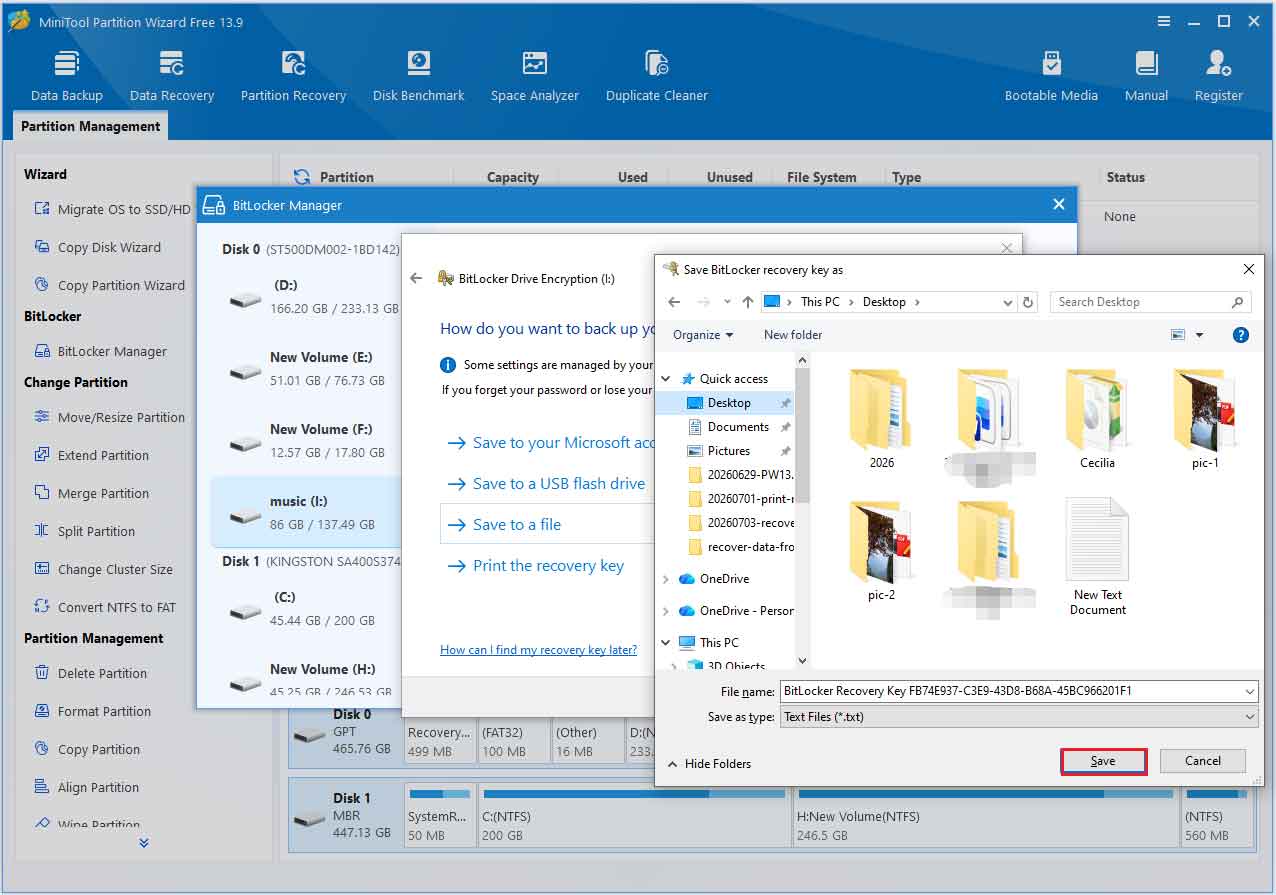
Task: Select the H:New Volume(NTFS) partition block
Action: tap(984, 816)
